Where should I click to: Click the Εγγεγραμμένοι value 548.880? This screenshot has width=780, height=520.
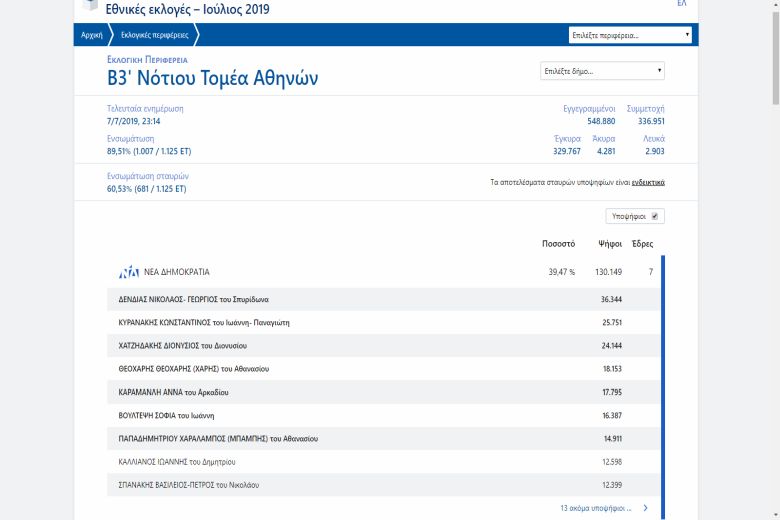[x=601, y=121]
